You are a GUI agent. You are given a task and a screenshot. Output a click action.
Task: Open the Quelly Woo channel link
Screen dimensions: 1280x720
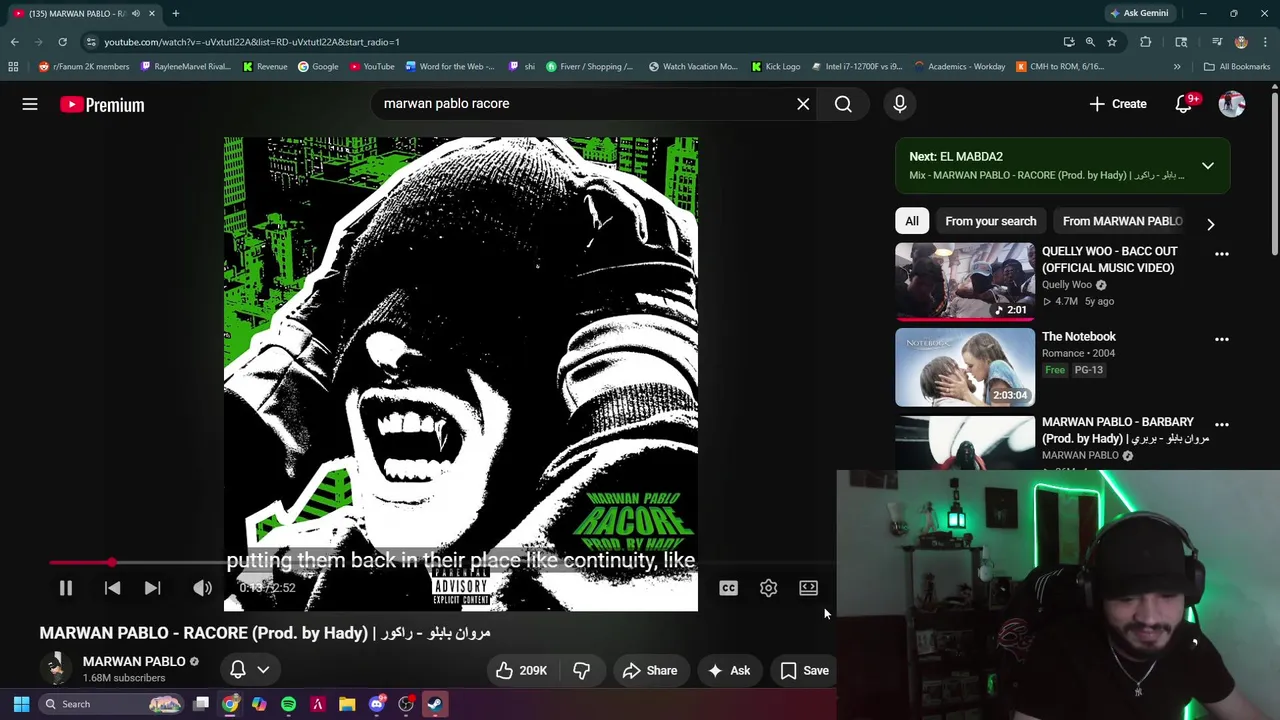[x=1067, y=285]
